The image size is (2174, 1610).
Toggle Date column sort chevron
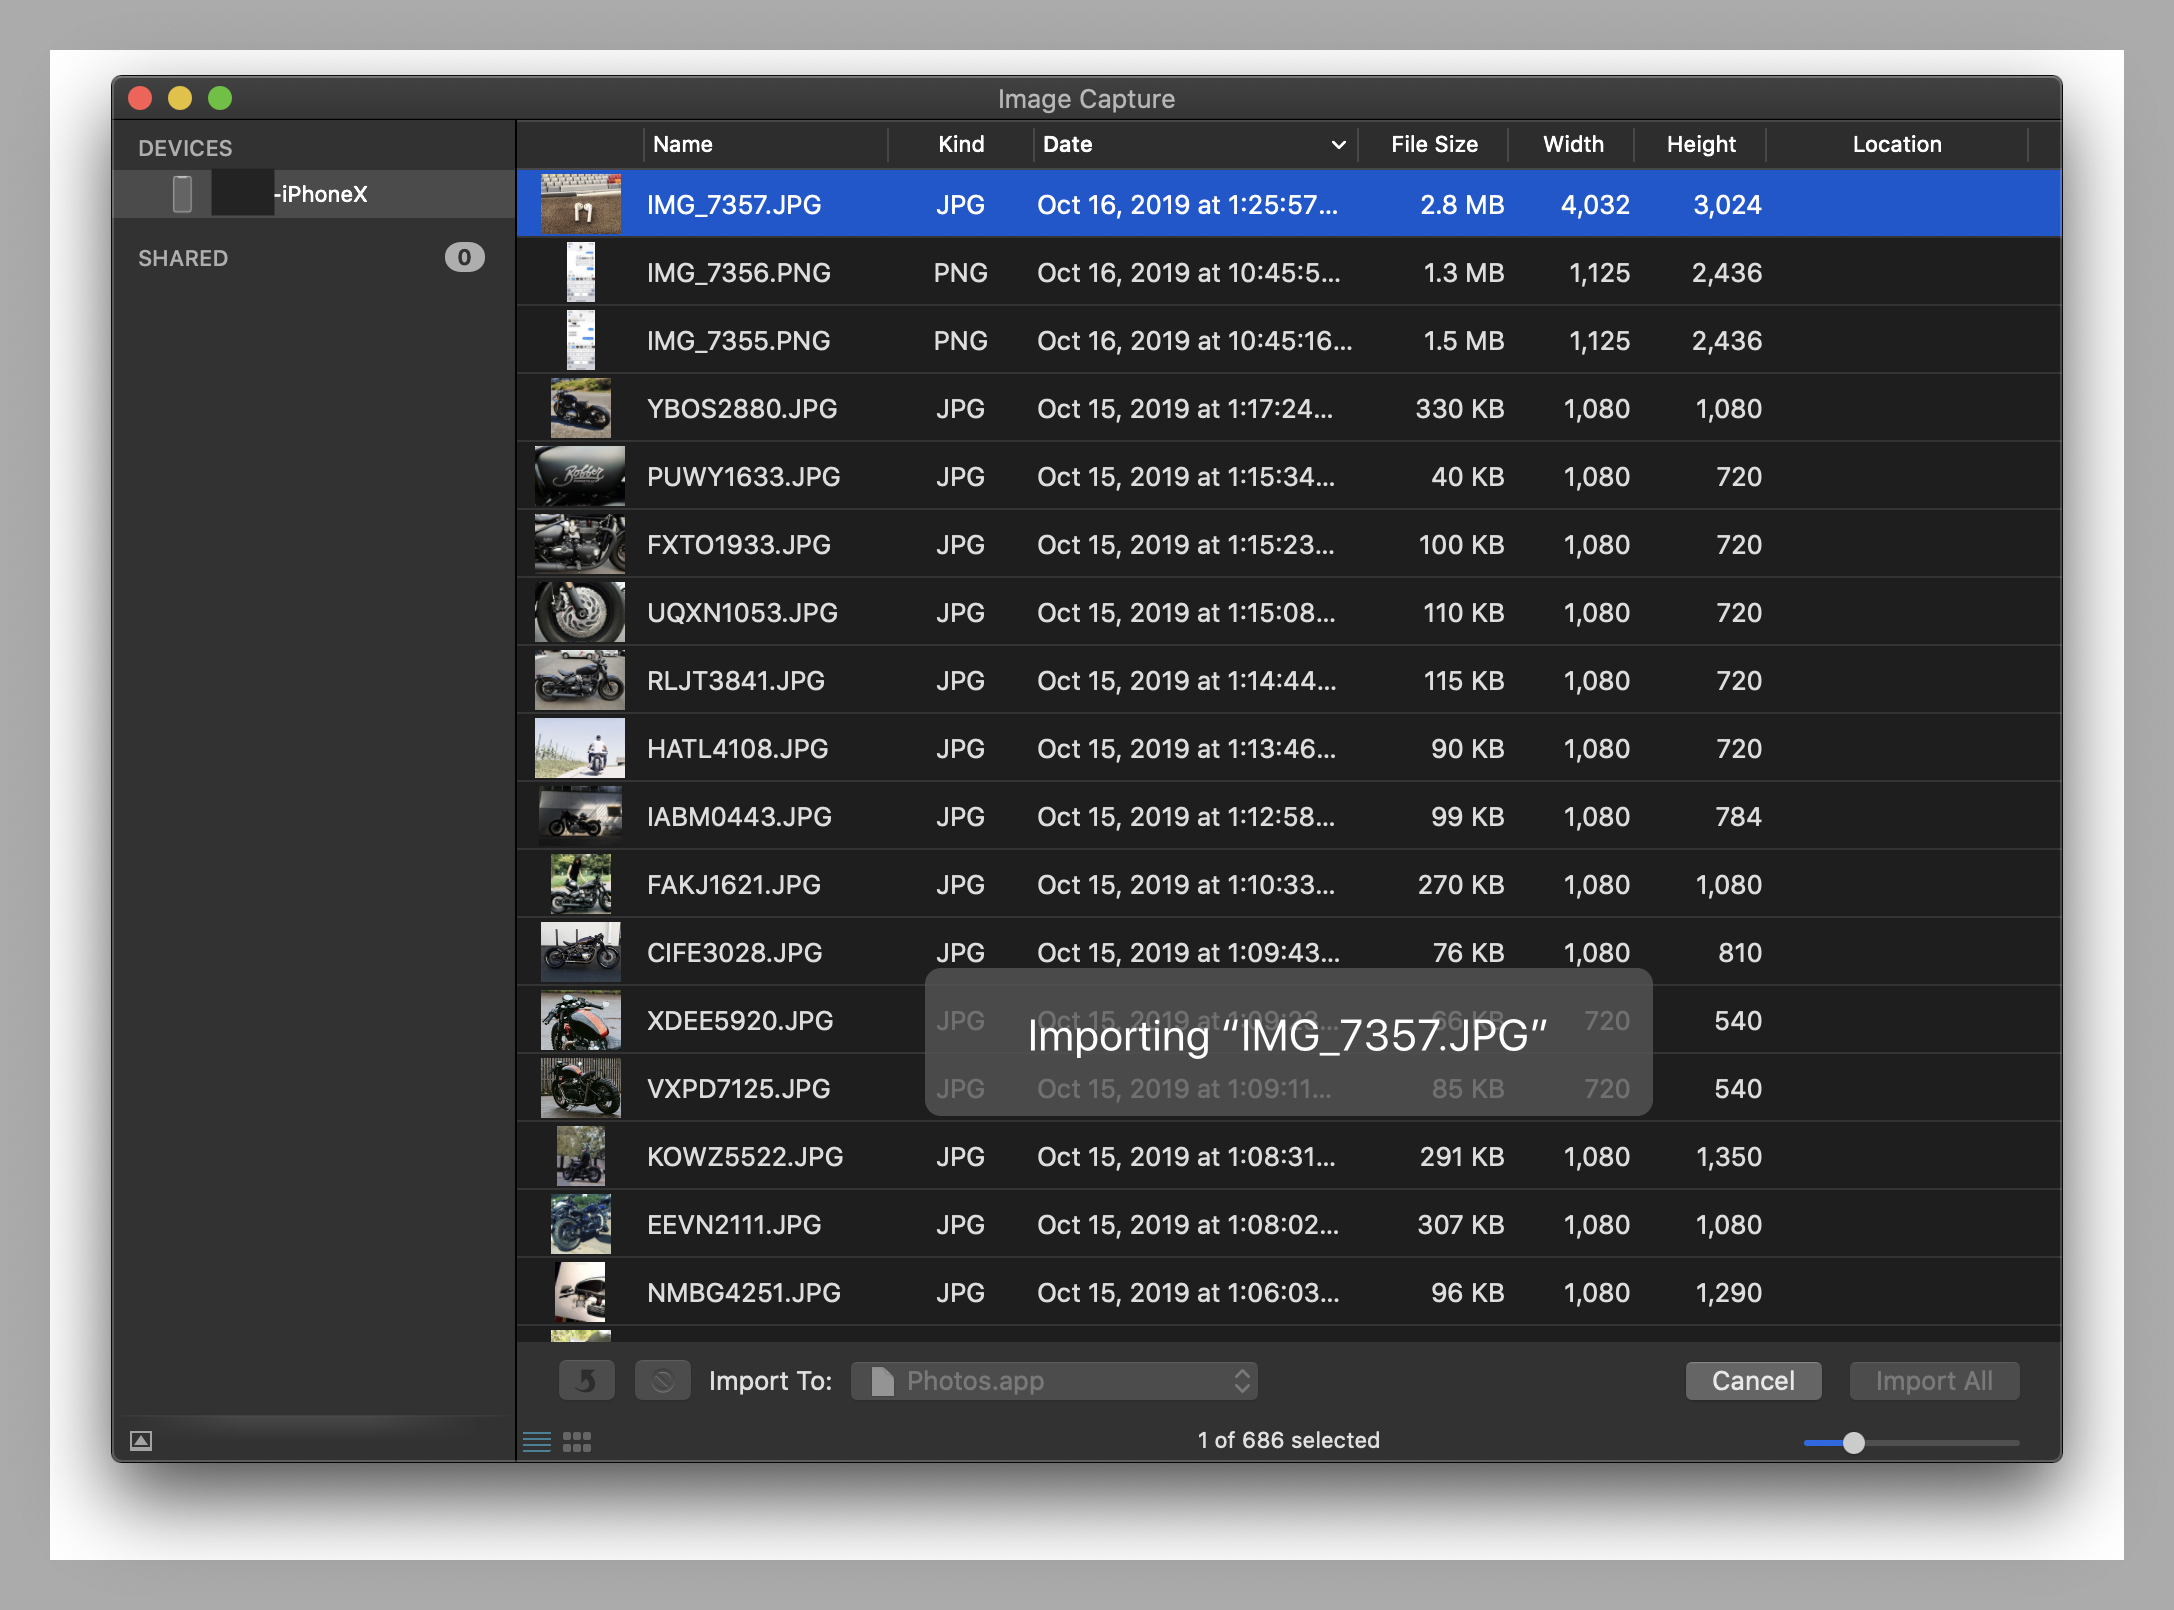[x=1338, y=145]
